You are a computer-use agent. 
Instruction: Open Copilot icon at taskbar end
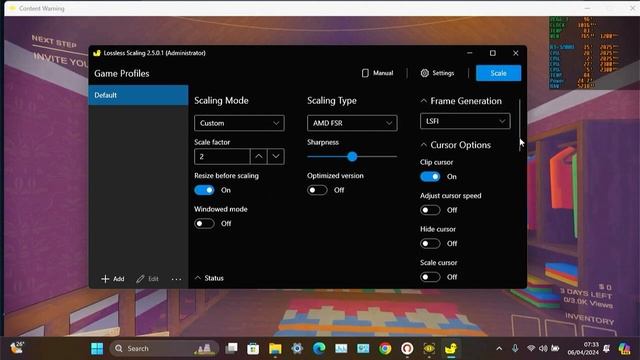(x=624, y=349)
